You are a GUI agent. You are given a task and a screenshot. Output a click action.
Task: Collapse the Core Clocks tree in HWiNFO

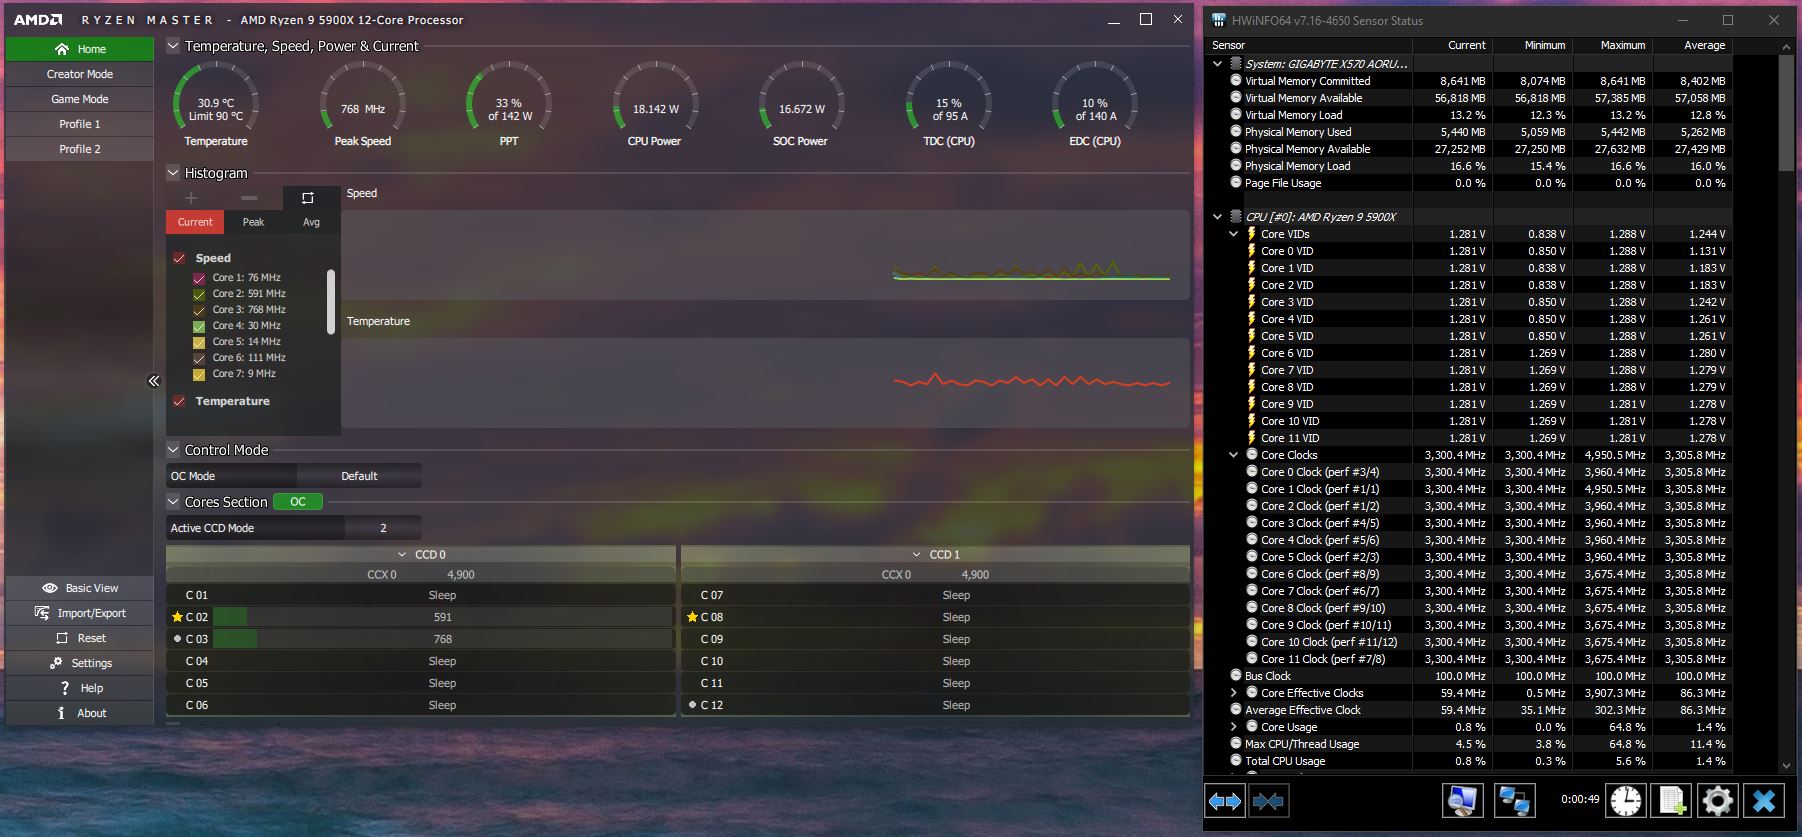click(1234, 455)
